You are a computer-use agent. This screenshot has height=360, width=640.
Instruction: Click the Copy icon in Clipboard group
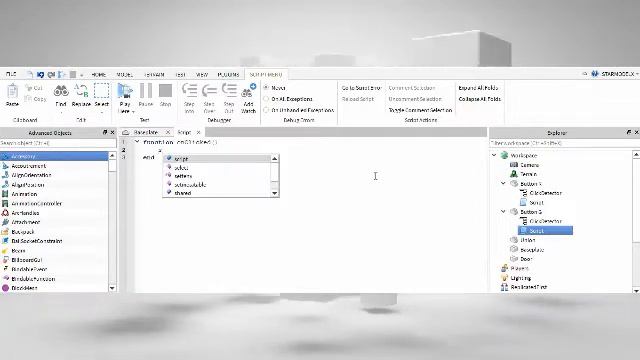[28, 98]
